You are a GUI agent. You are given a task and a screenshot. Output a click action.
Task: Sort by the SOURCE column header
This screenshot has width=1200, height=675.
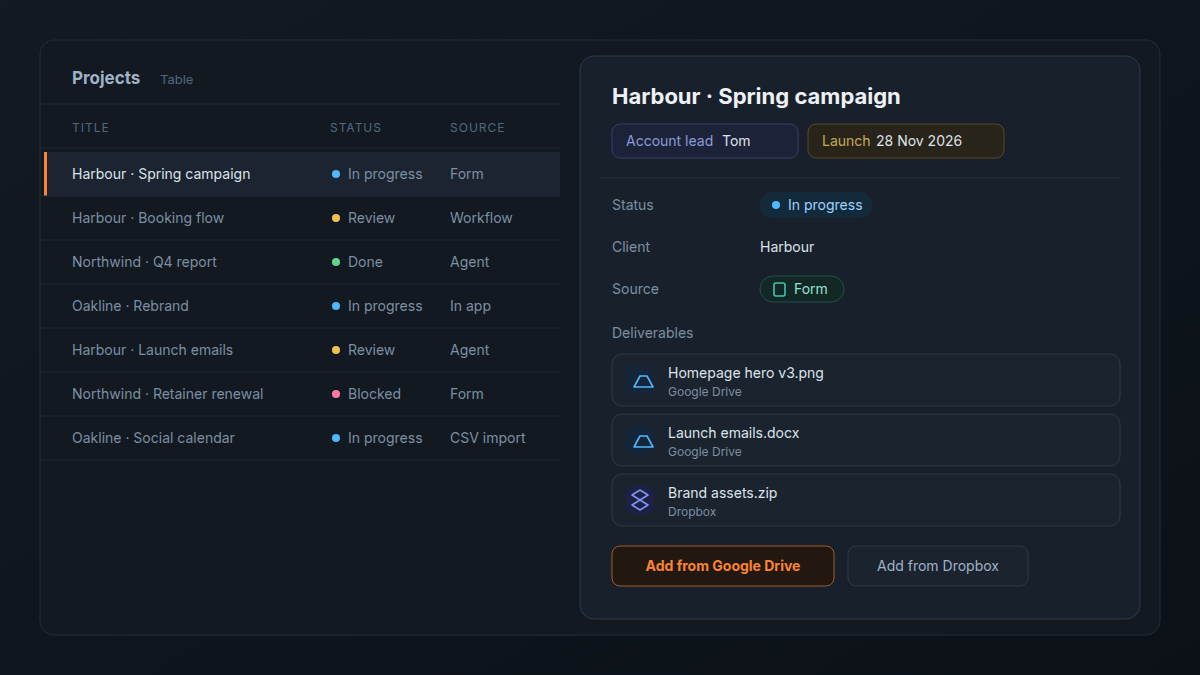pos(477,128)
